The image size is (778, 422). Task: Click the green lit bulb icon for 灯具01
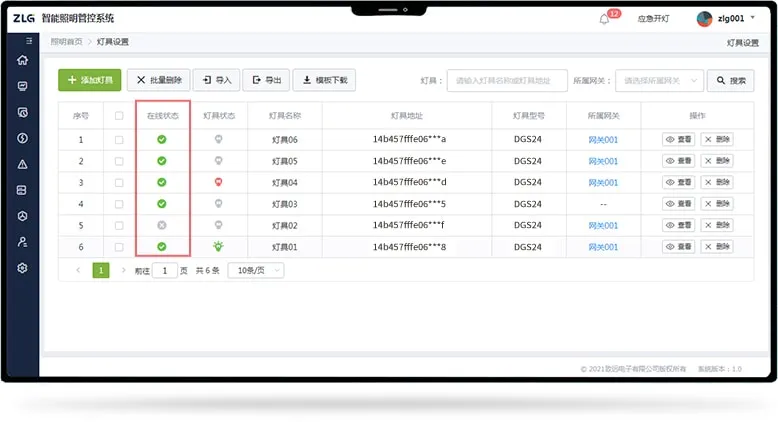(x=218, y=246)
